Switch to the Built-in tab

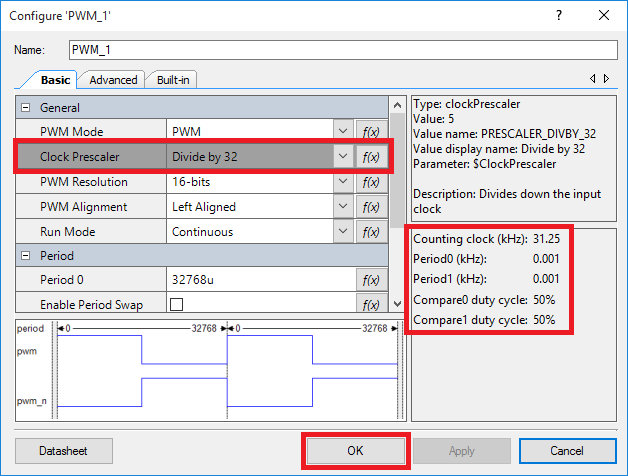point(173,80)
